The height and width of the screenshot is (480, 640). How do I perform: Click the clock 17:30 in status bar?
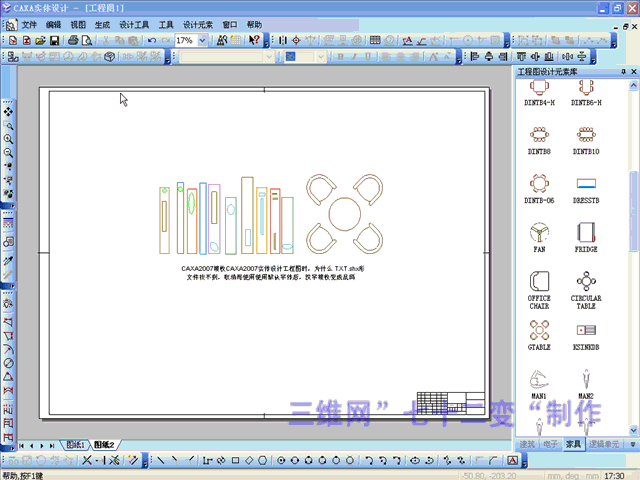point(614,476)
